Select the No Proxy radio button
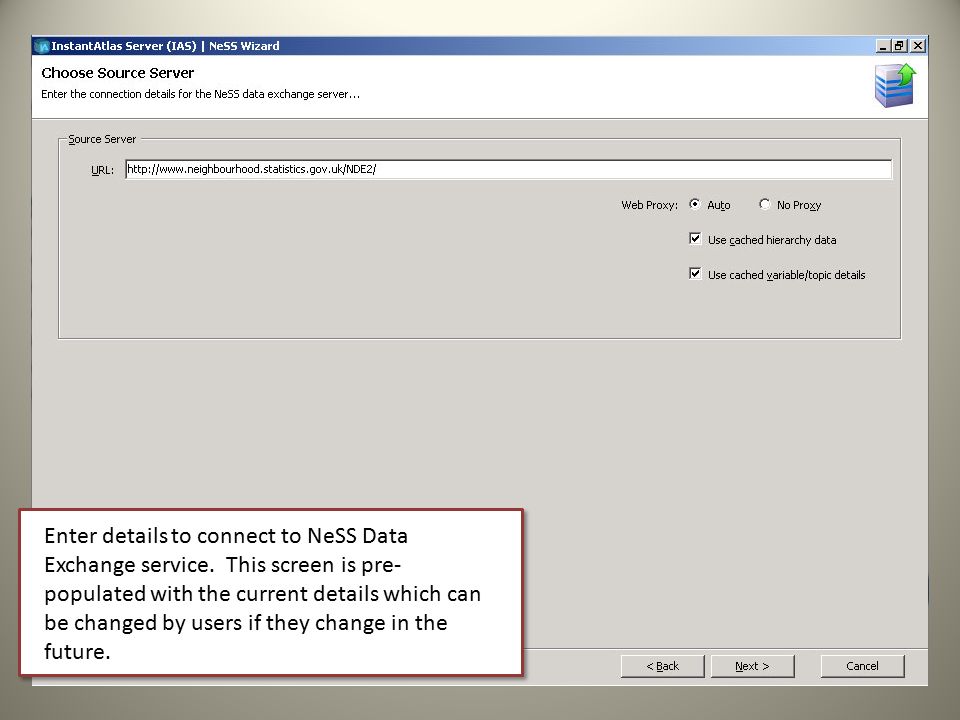 coord(765,204)
